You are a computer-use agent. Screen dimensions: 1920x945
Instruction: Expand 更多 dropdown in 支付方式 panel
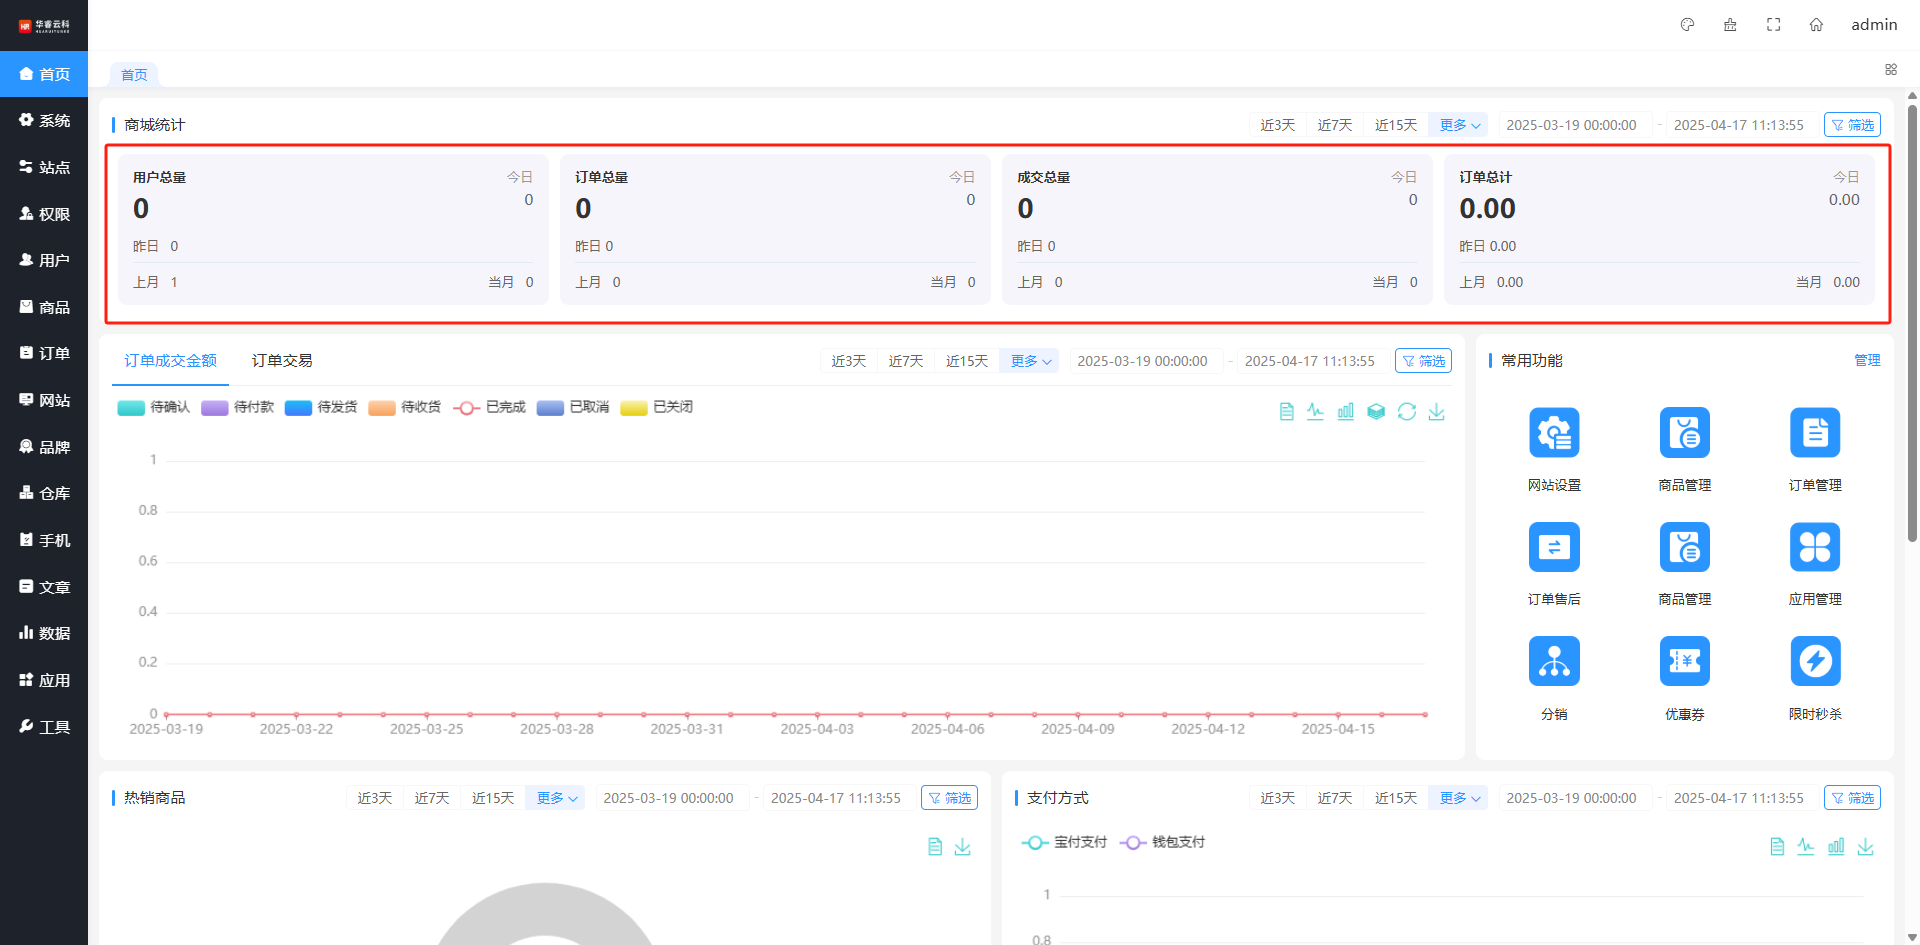tap(1459, 798)
